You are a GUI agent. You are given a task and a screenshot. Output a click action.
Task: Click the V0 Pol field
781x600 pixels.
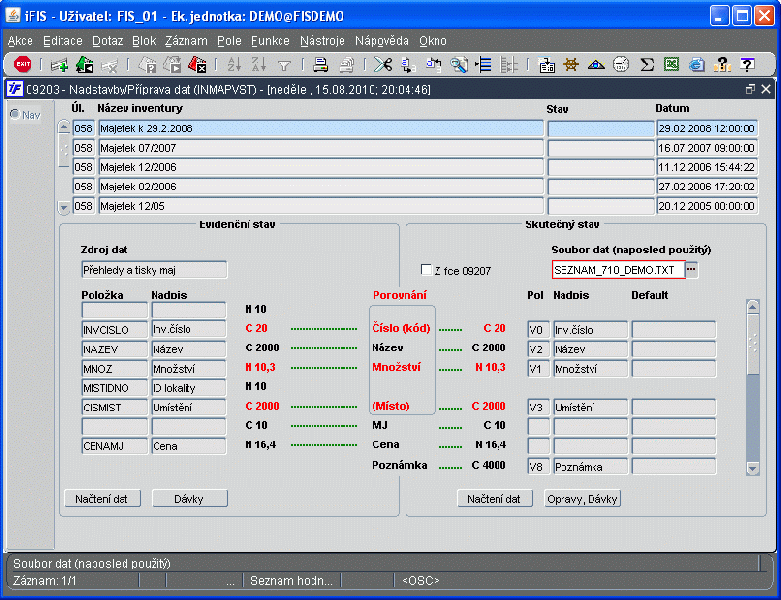tap(538, 330)
